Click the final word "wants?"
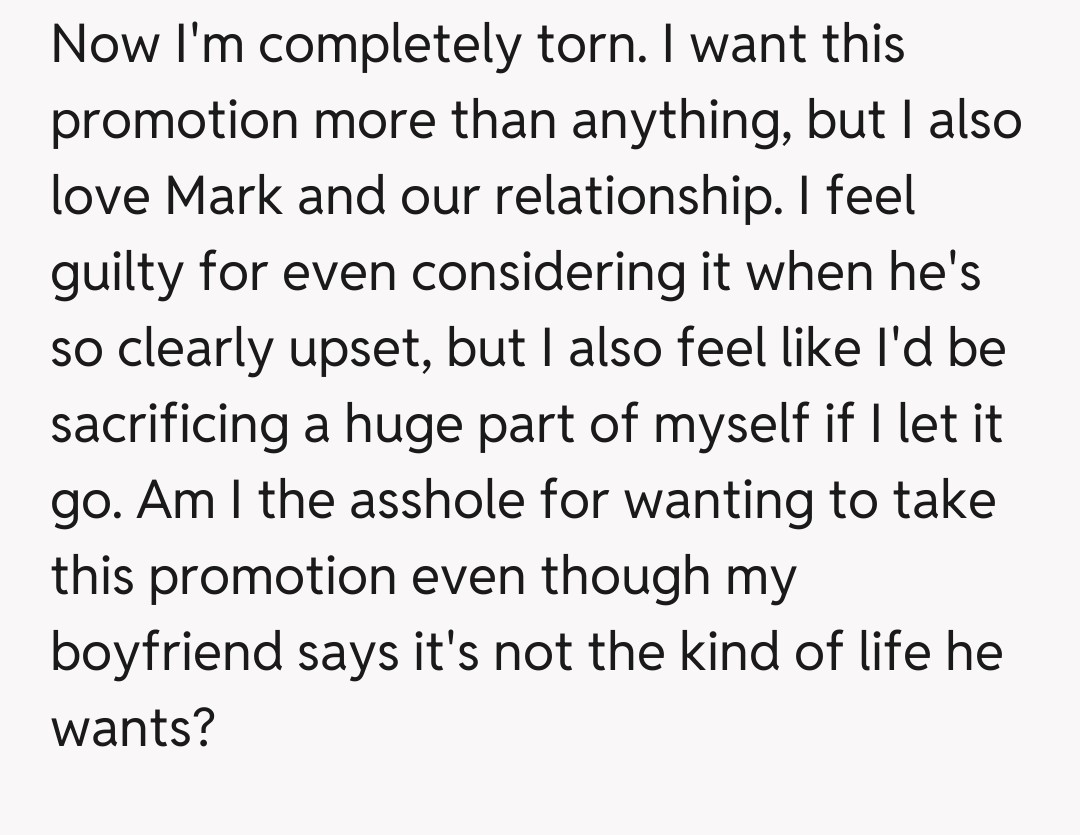Screen dimensions: 1080x835 pos(132,729)
